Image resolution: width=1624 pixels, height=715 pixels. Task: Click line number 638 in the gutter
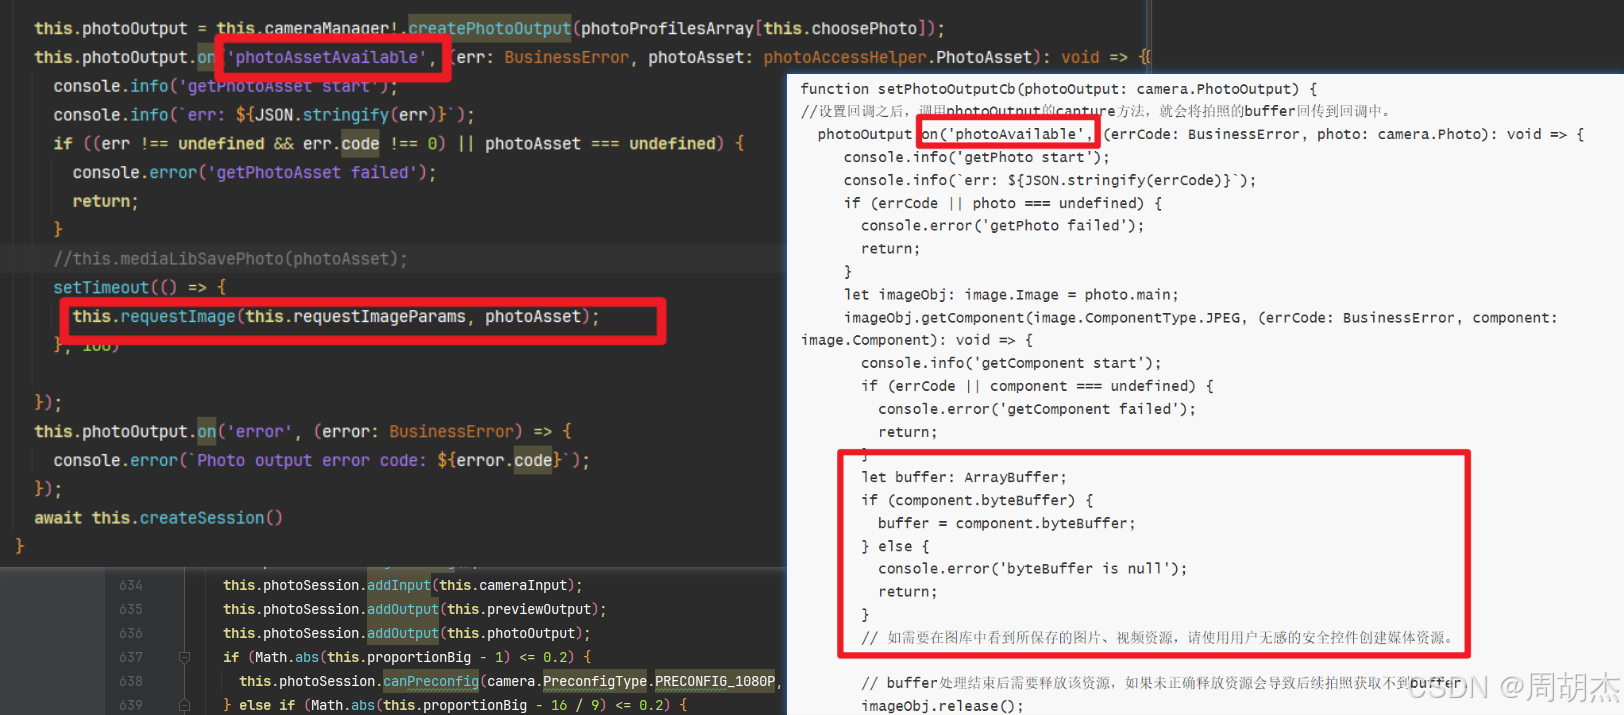pyautogui.click(x=131, y=681)
